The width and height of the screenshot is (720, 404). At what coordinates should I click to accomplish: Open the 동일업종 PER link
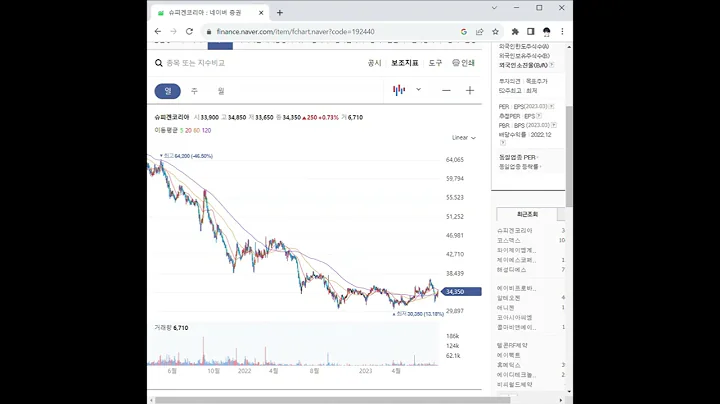pos(518,157)
